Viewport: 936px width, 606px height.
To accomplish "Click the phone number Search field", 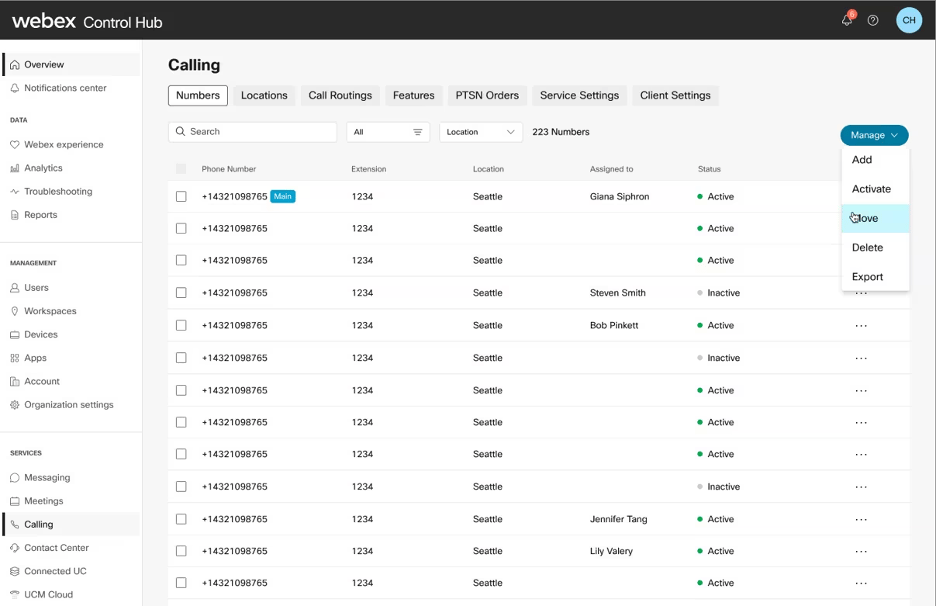I will click(252, 131).
